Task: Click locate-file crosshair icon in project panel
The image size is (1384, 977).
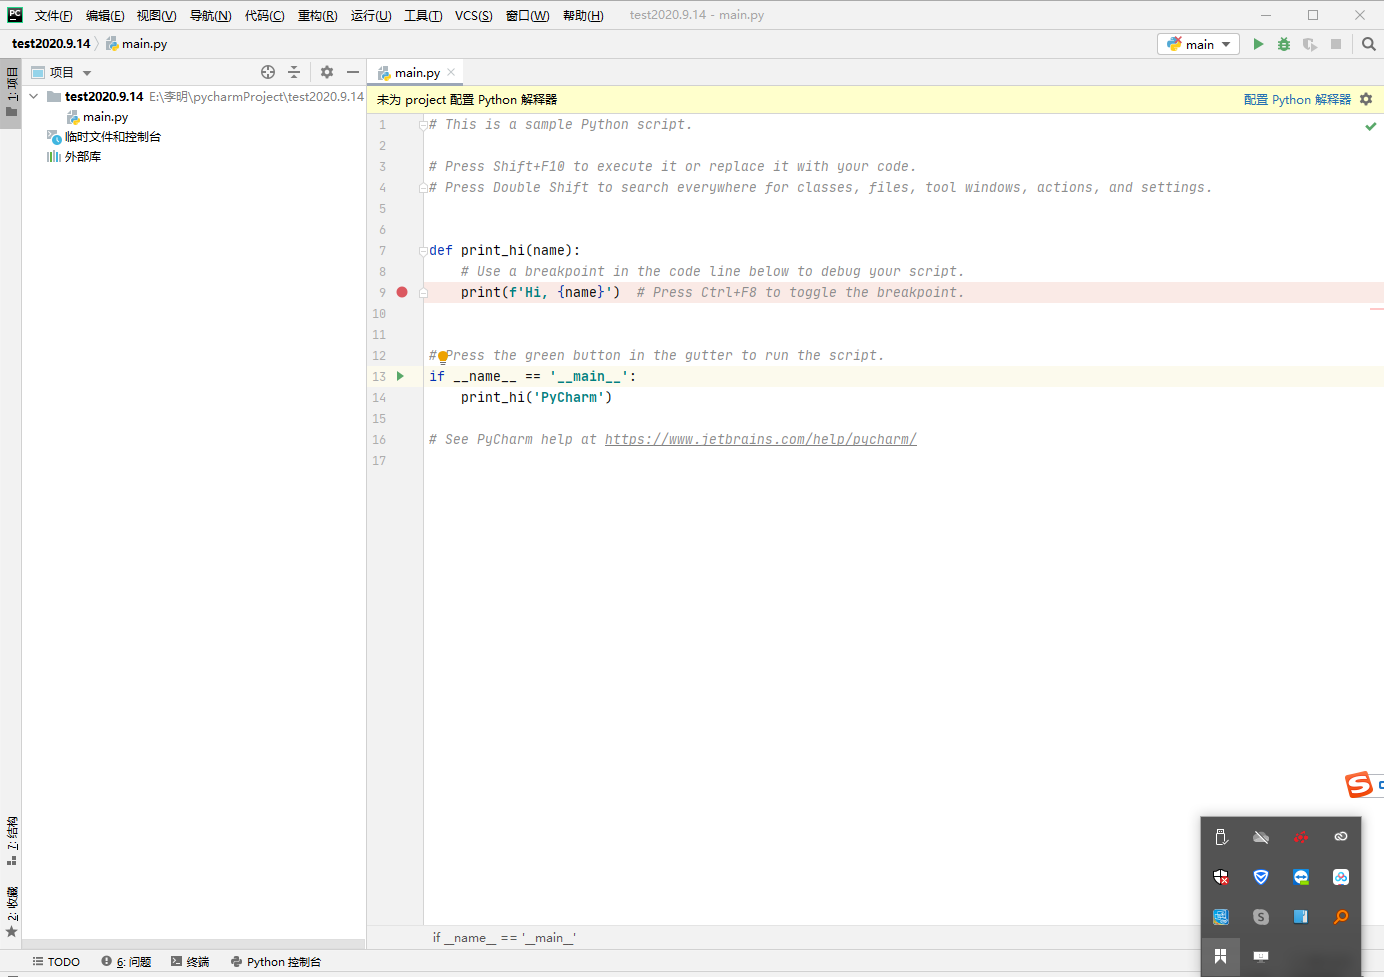Action: tap(268, 72)
